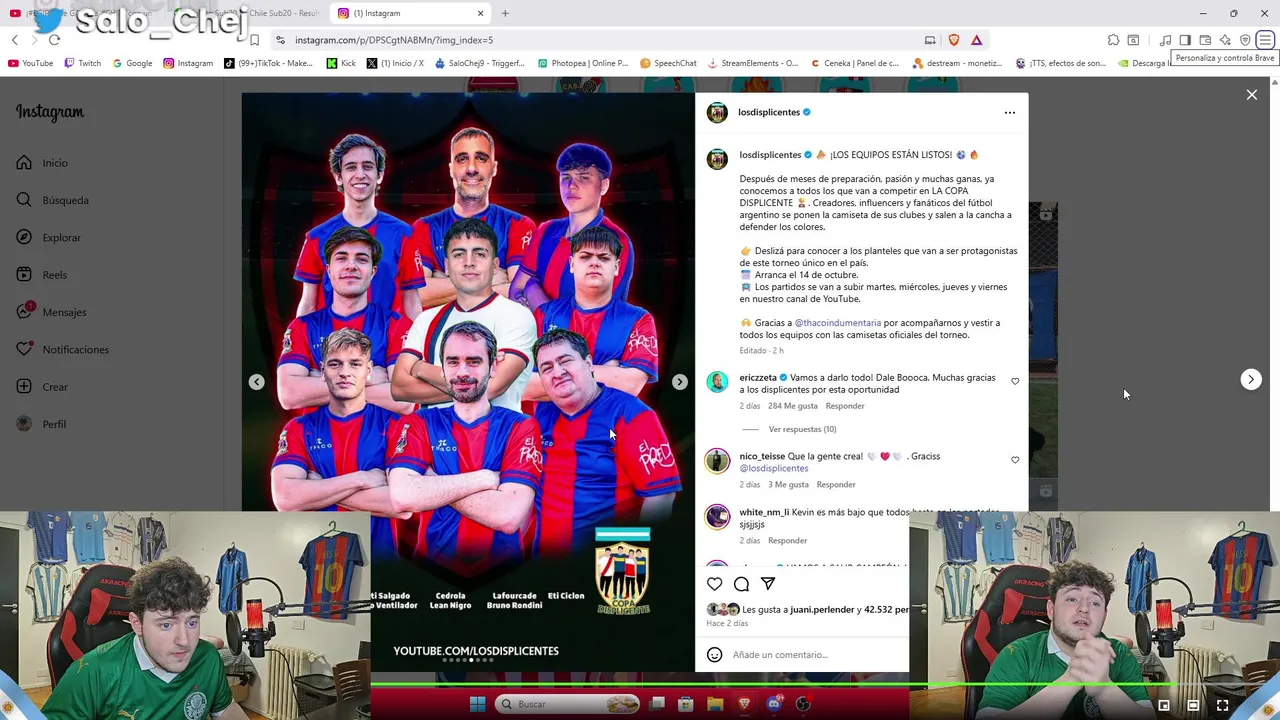Open the post's three-dot options menu
This screenshot has height=720, width=1280.
coord(1009,112)
